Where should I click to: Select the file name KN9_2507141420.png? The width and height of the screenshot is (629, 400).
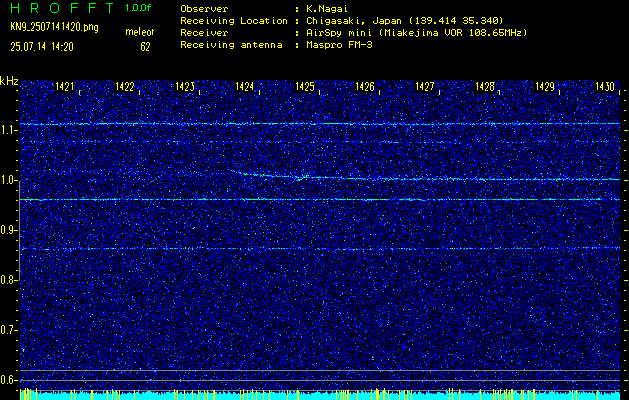[x=54, y=27]
